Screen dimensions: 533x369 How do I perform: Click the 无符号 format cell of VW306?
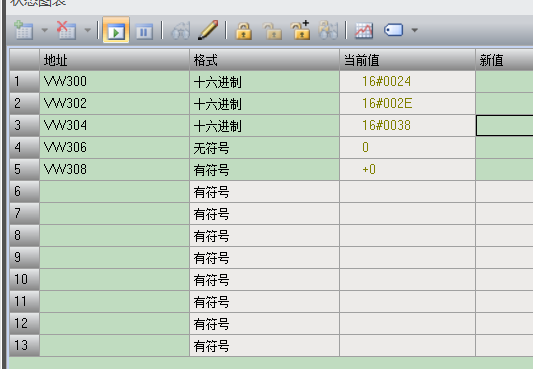pyautogui.click(x=264, y=147)
